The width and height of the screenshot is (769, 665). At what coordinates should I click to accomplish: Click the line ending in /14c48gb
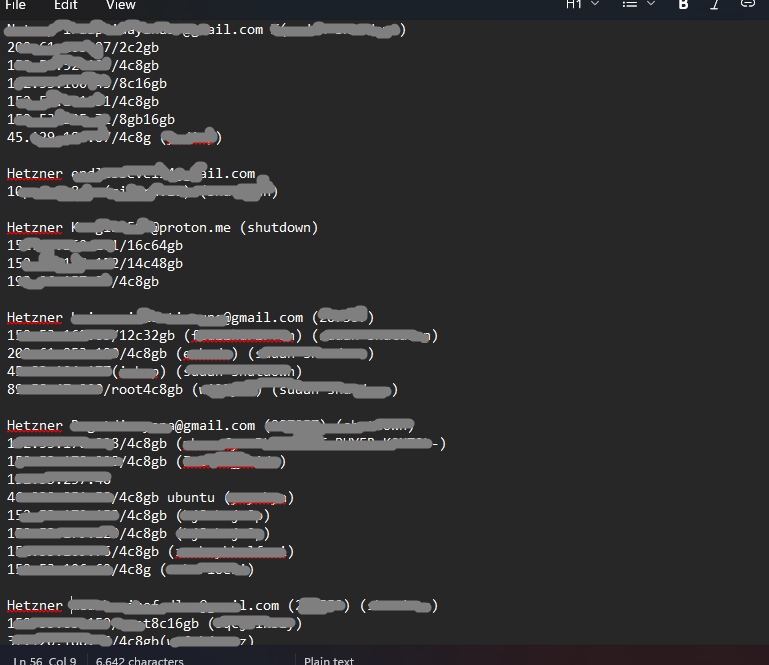pos(95,263)
